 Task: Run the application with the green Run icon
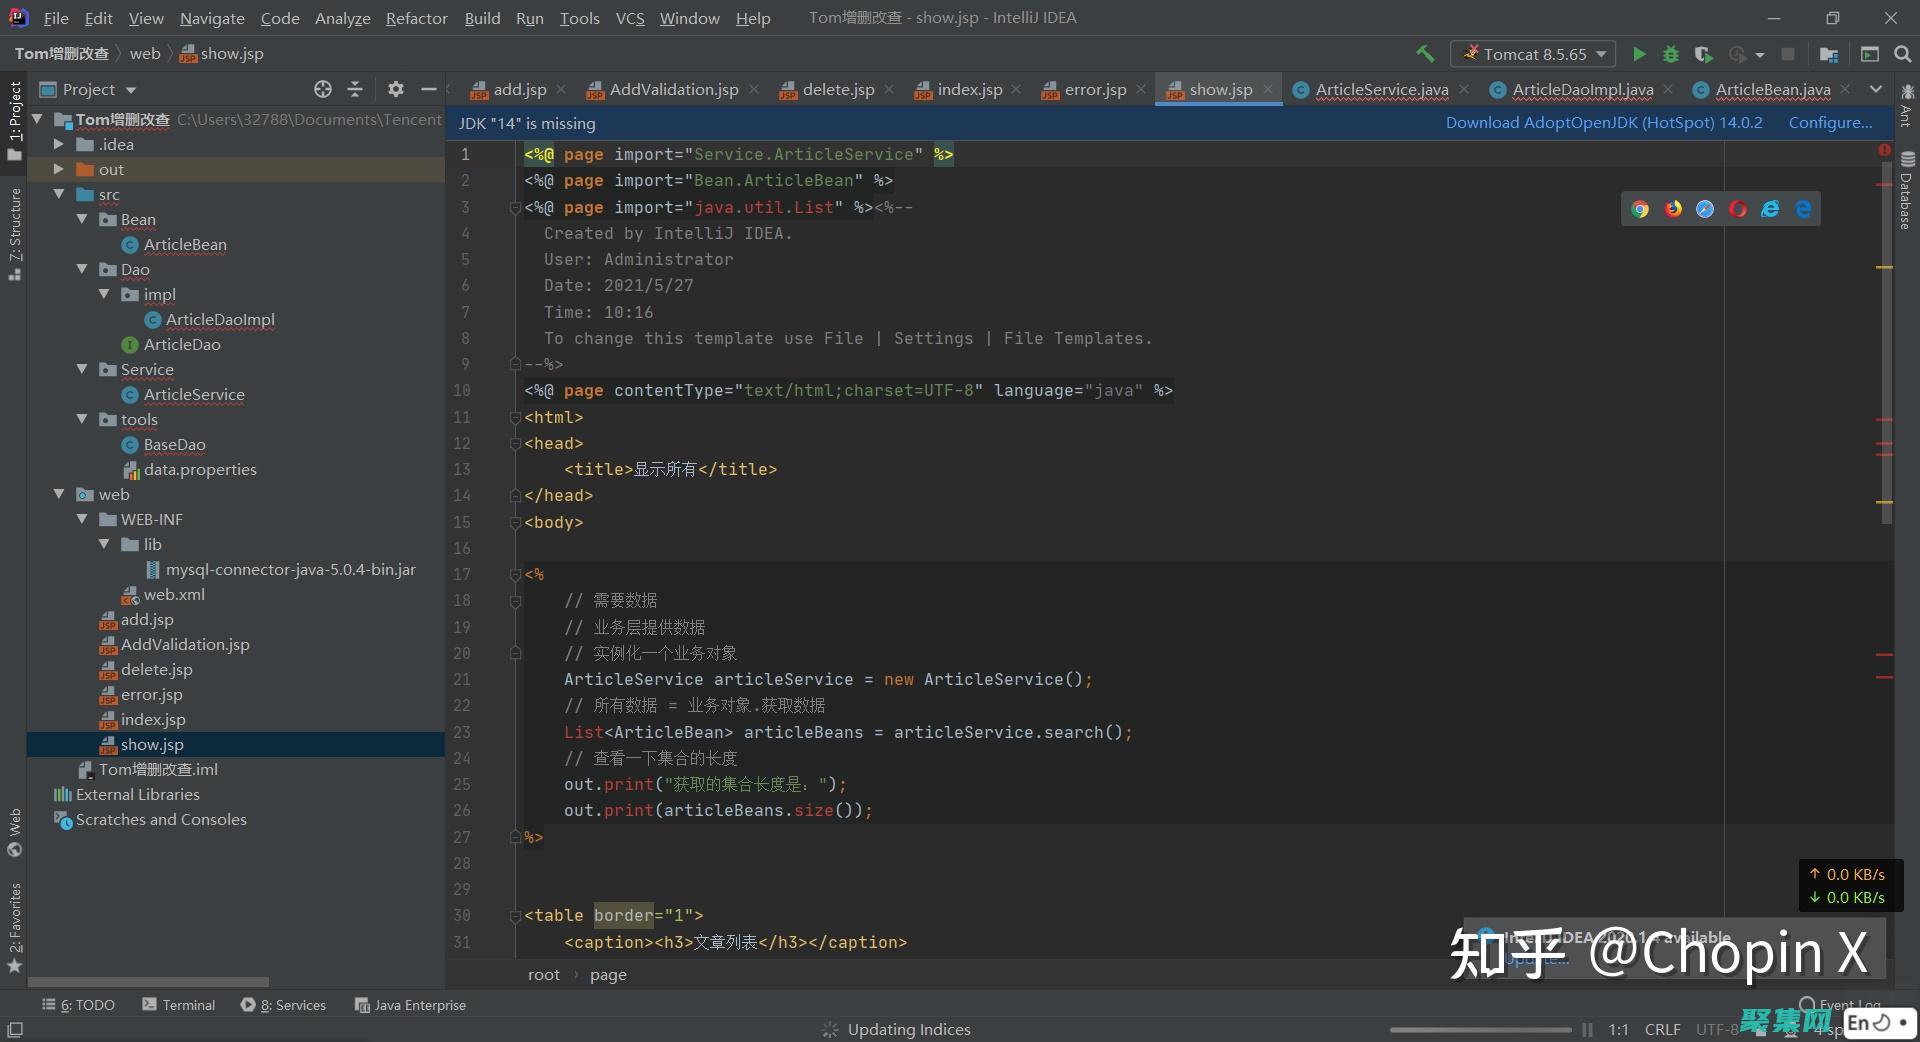pos(1639,54)
